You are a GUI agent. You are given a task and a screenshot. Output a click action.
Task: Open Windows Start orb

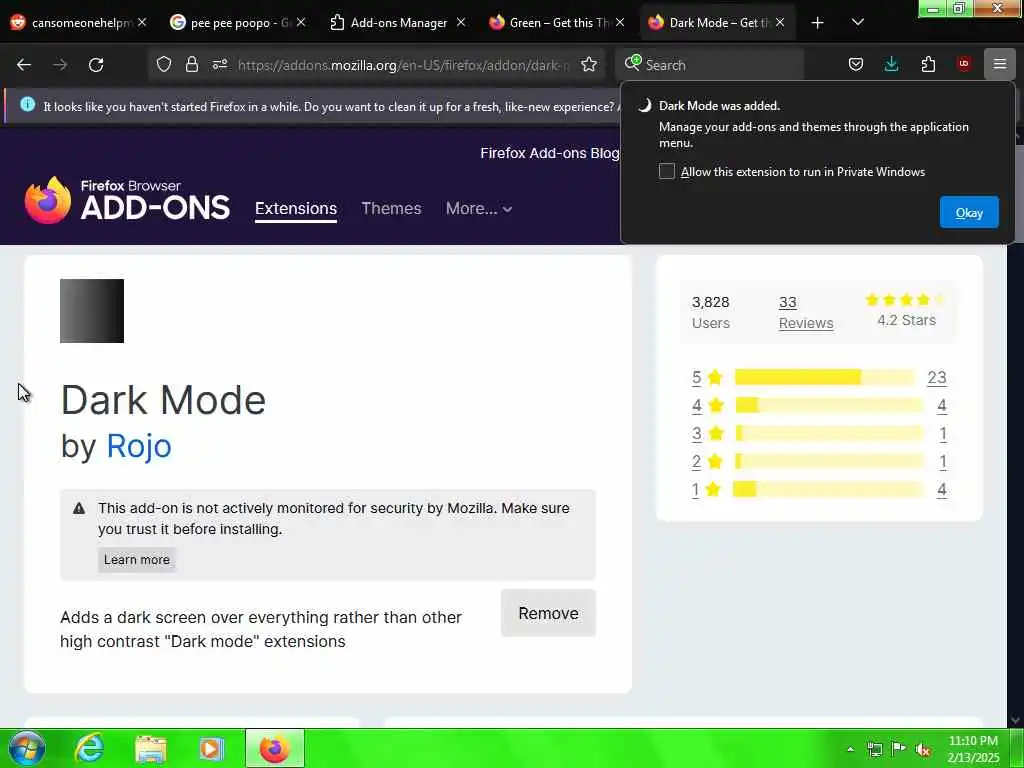(x=27, y=748)
